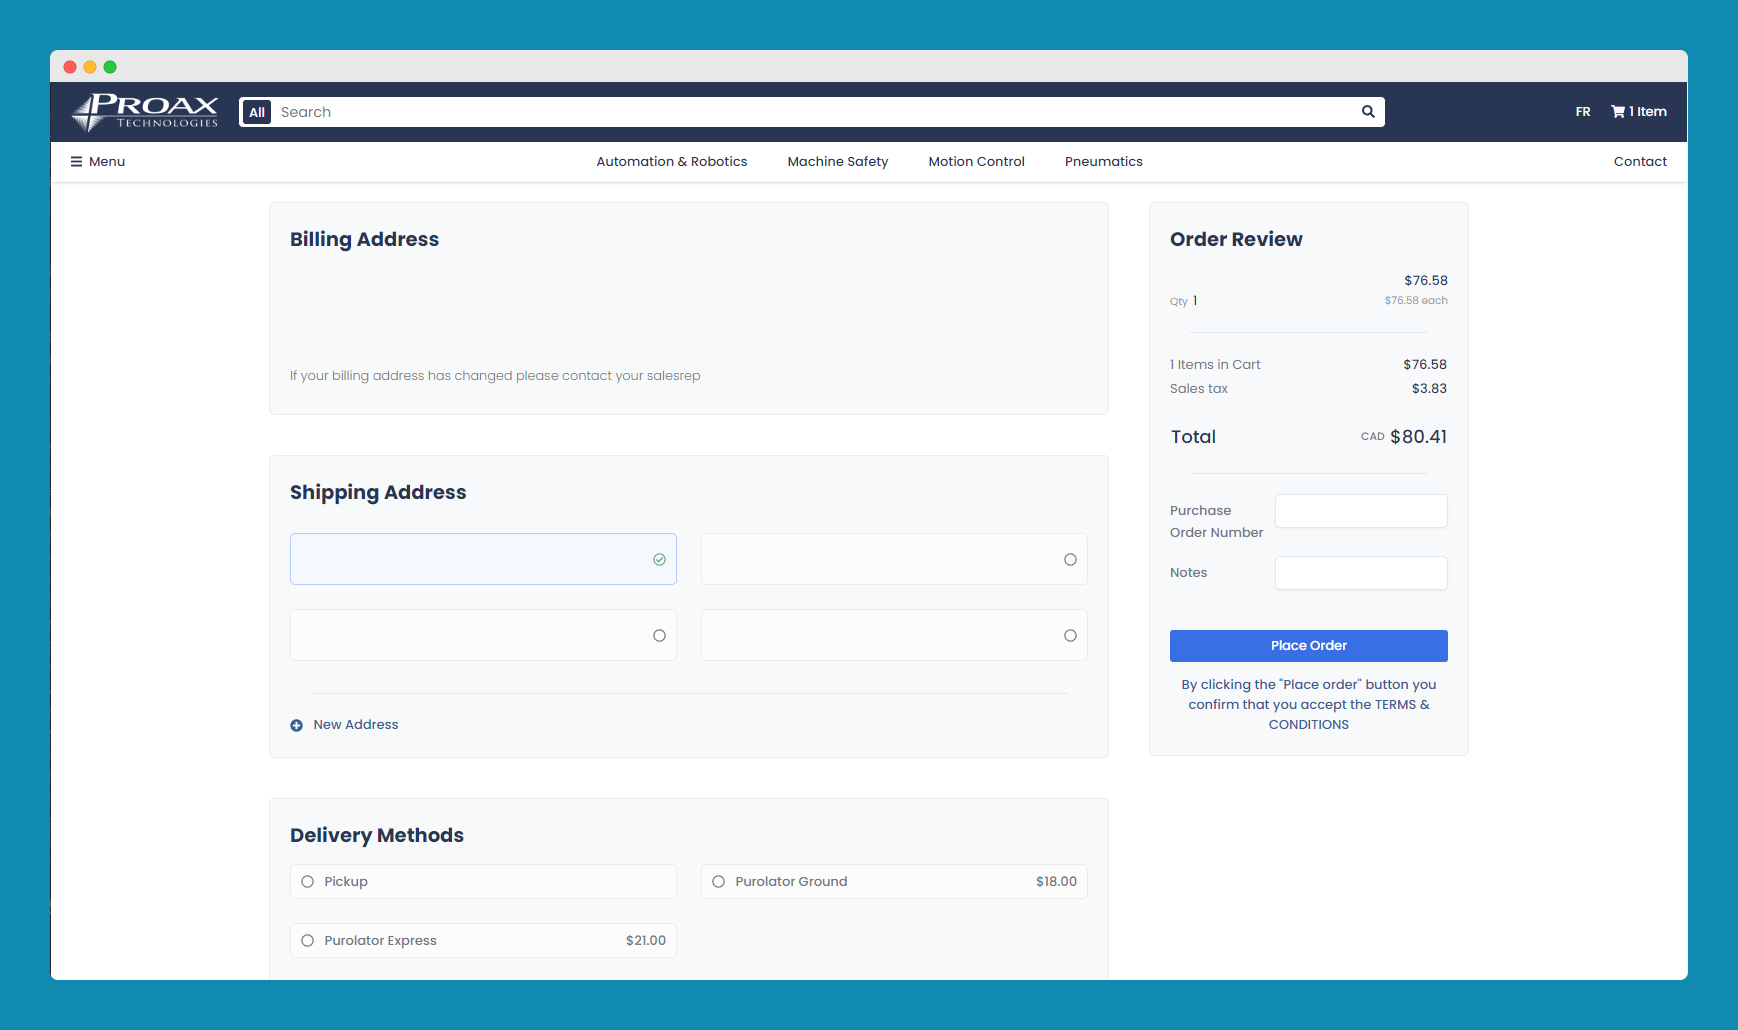Click the search magnifier icon
The image size is (1738, 1030).
(1368, 111)
